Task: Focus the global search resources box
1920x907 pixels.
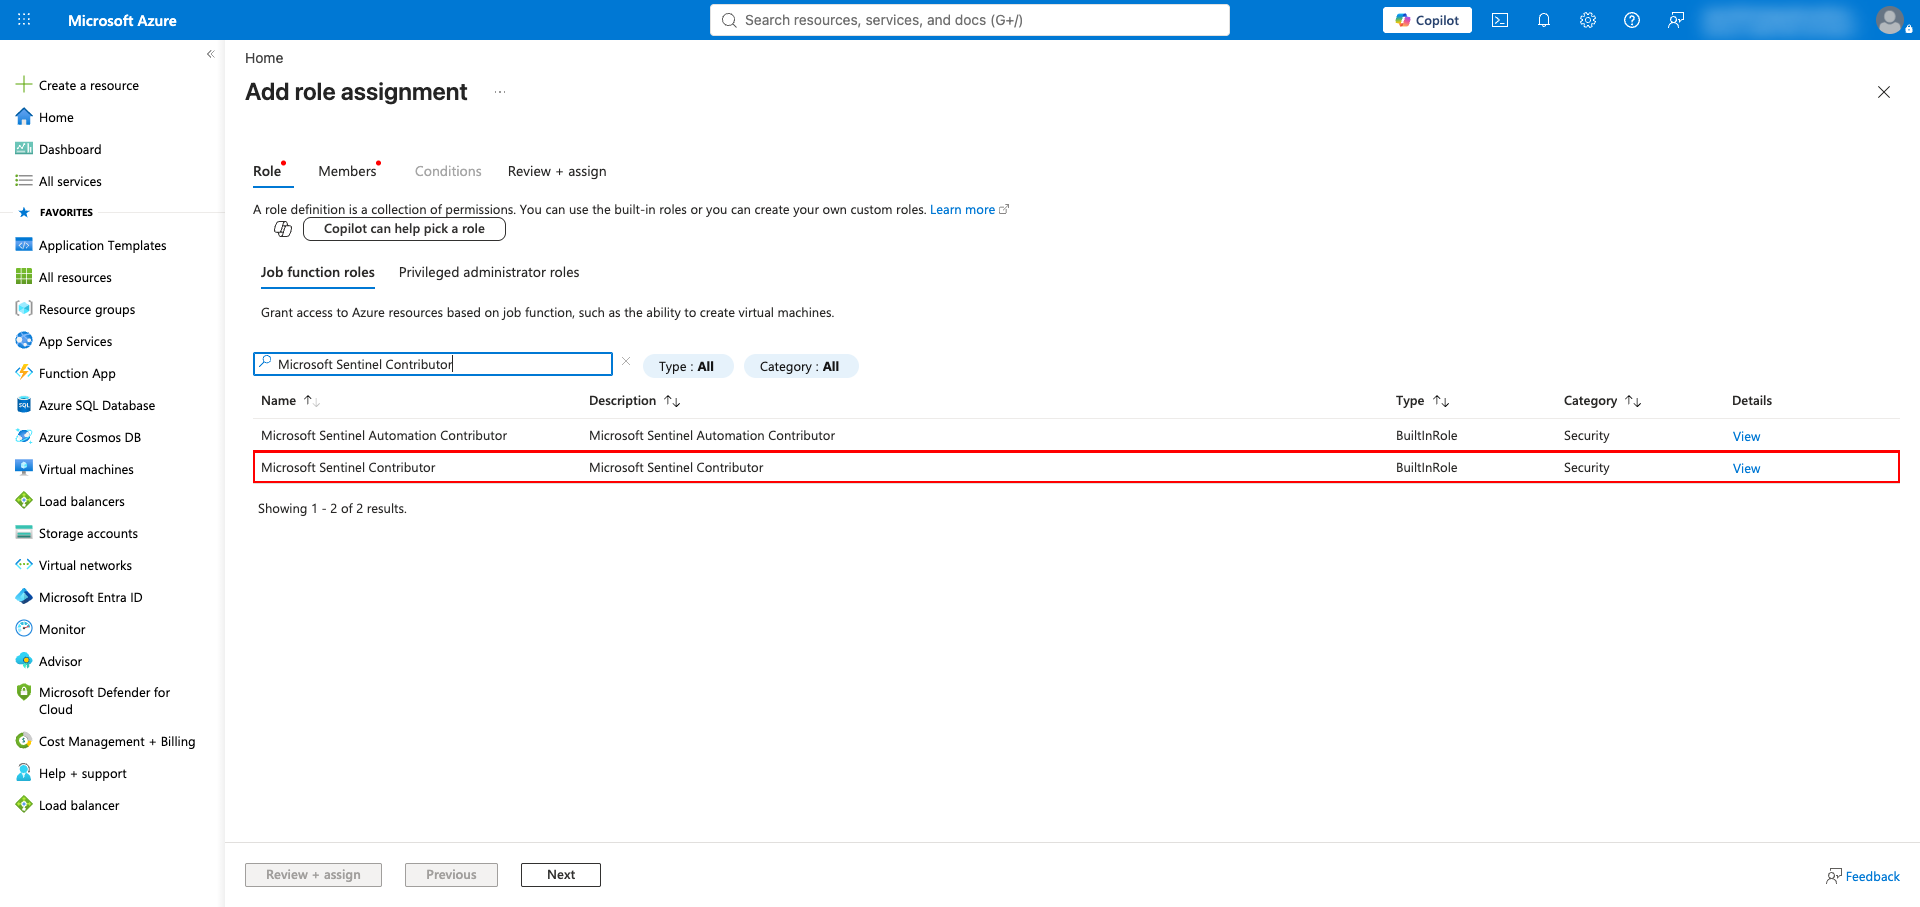Action: tap(970, 20)
